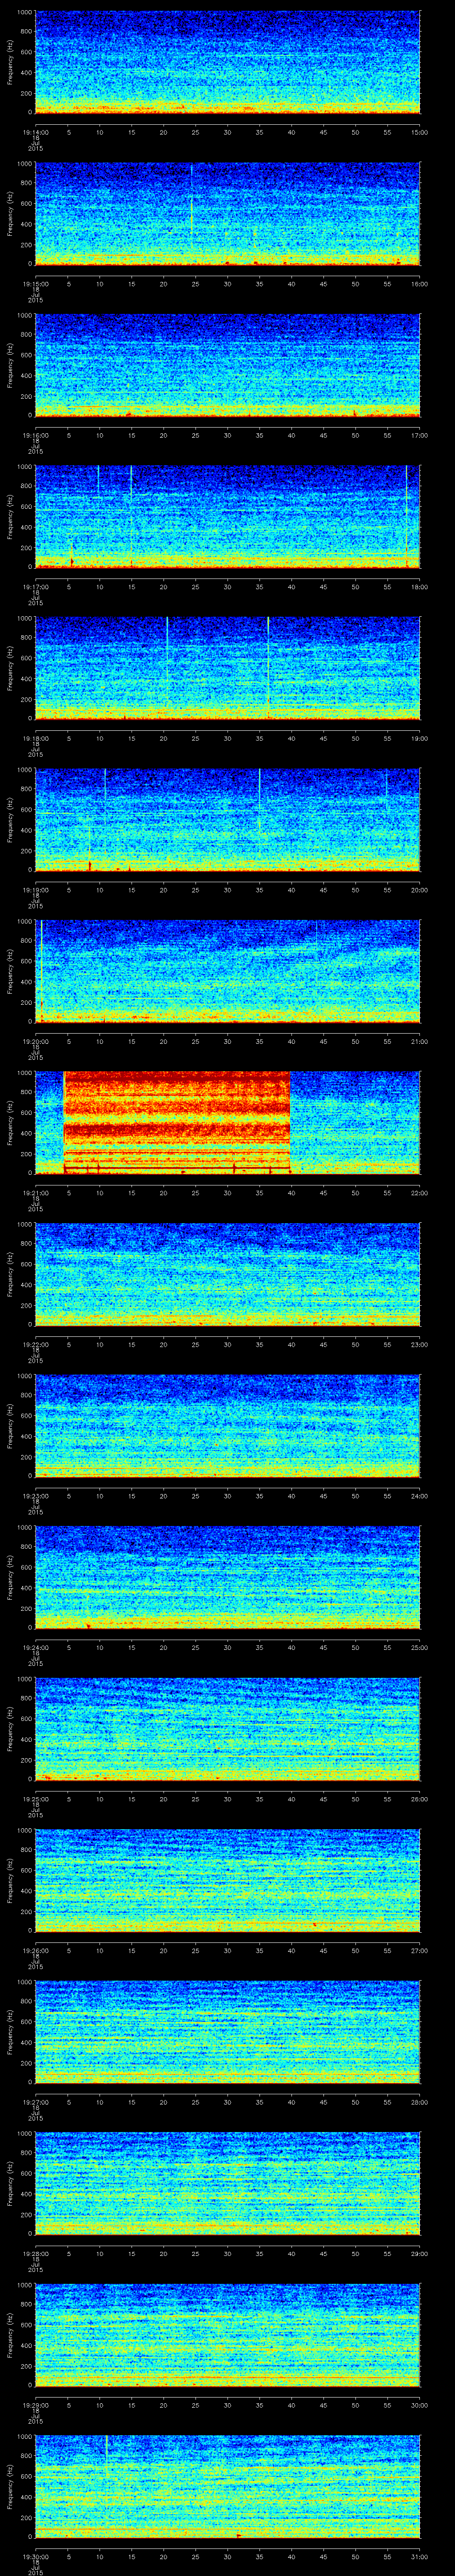Click the 1000 Hz tick label on the 19:14:00 panel
The image size is (455, 2576).
(x=25, y=13)
